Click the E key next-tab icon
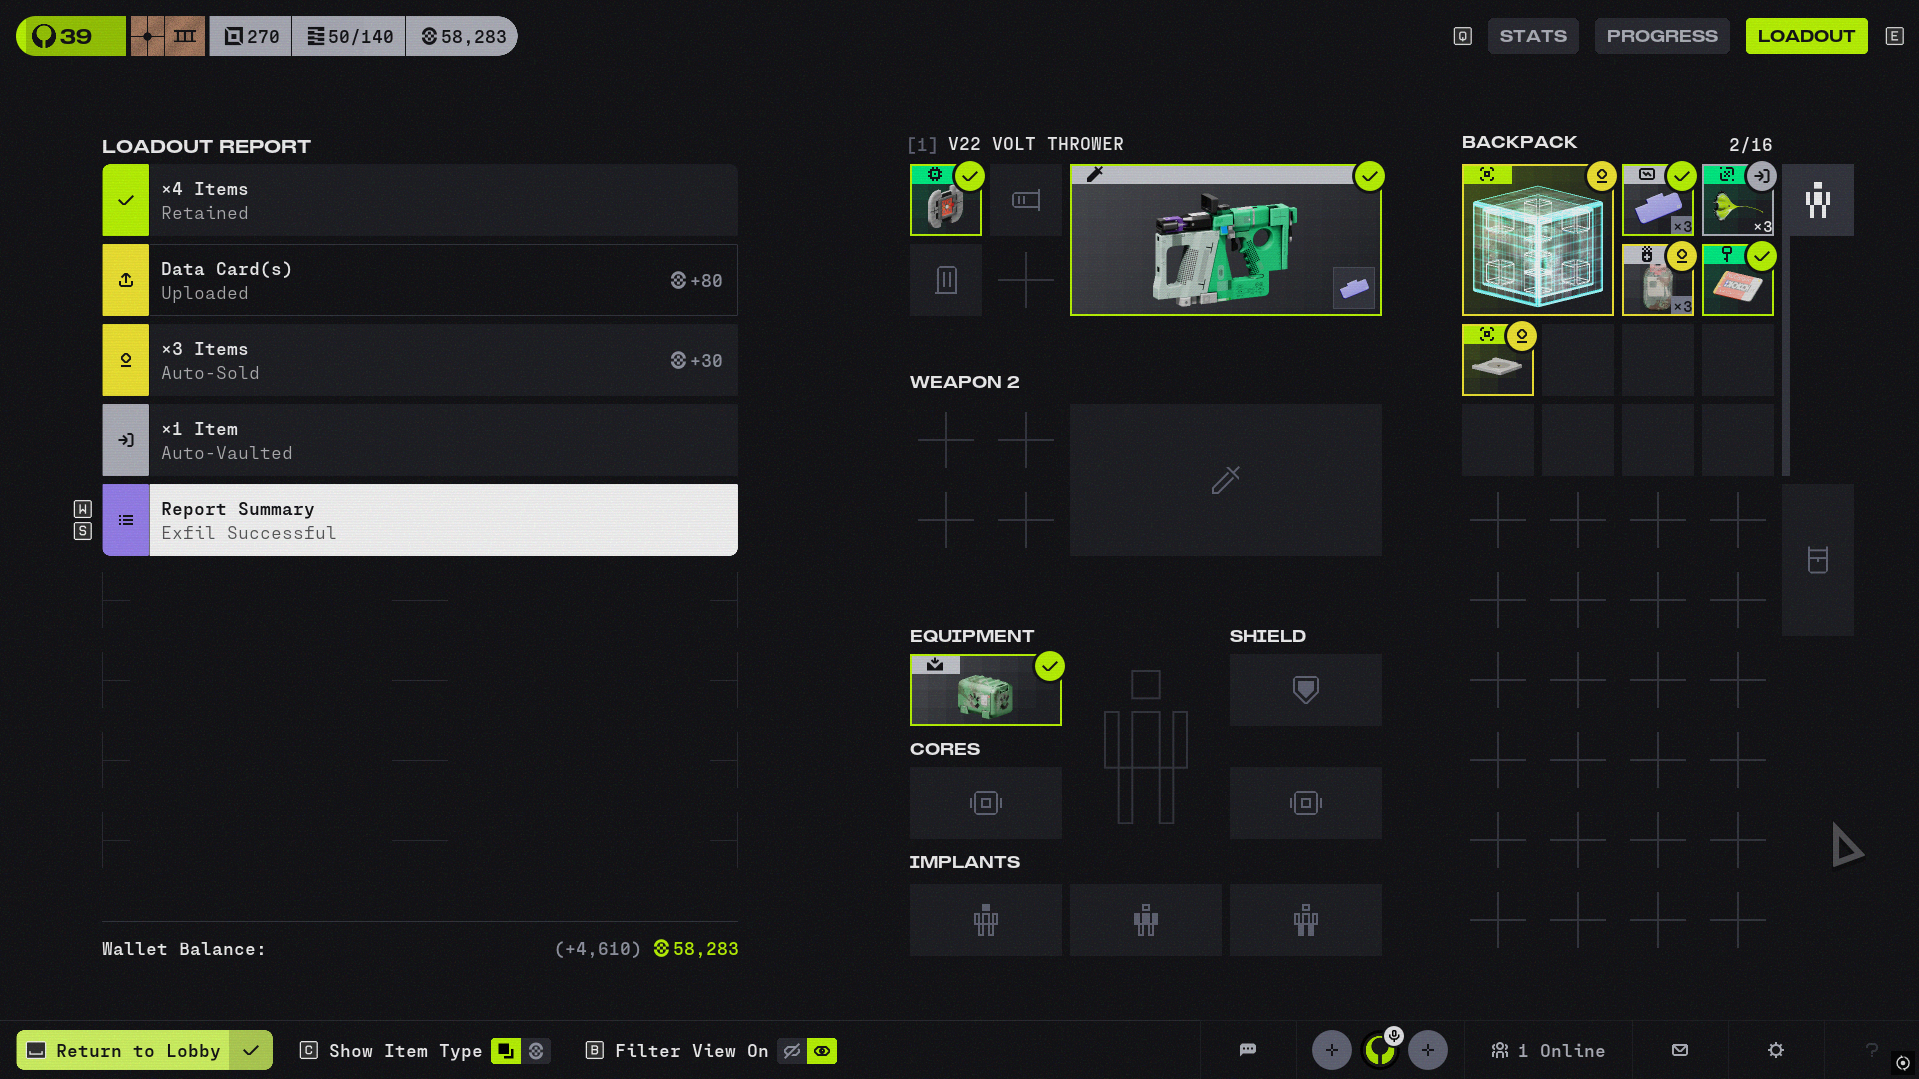1919x1079 pixels. (1894, 36)
